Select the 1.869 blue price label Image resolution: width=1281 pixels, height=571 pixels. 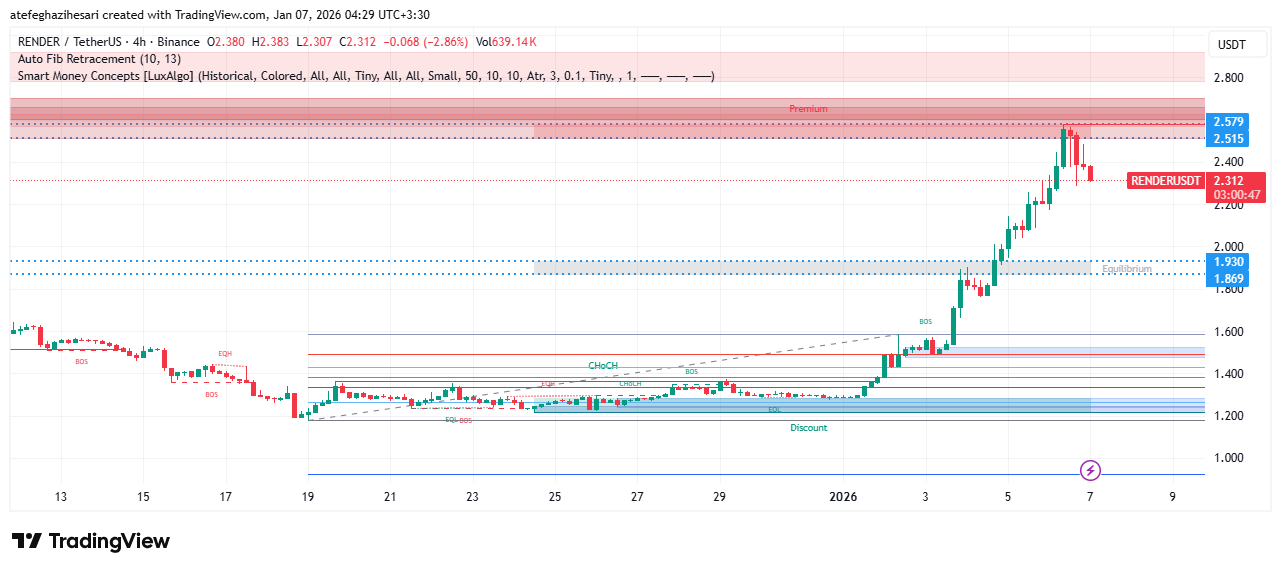click(x=1228, y=277)
